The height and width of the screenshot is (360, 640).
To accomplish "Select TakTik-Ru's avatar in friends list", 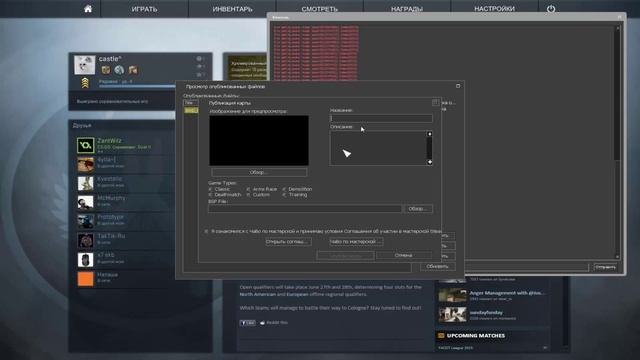I will tap(86, 240).
